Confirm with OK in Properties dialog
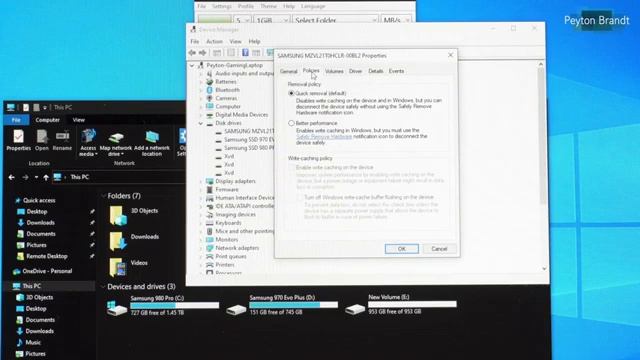640x360 pixels. 402,249
